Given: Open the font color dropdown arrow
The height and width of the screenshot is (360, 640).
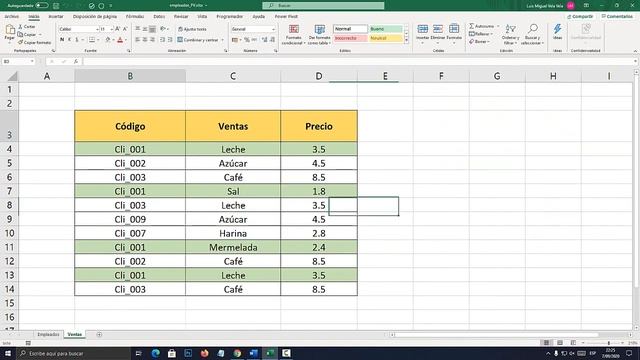Looking at the screenshot, I should [126, 40].
